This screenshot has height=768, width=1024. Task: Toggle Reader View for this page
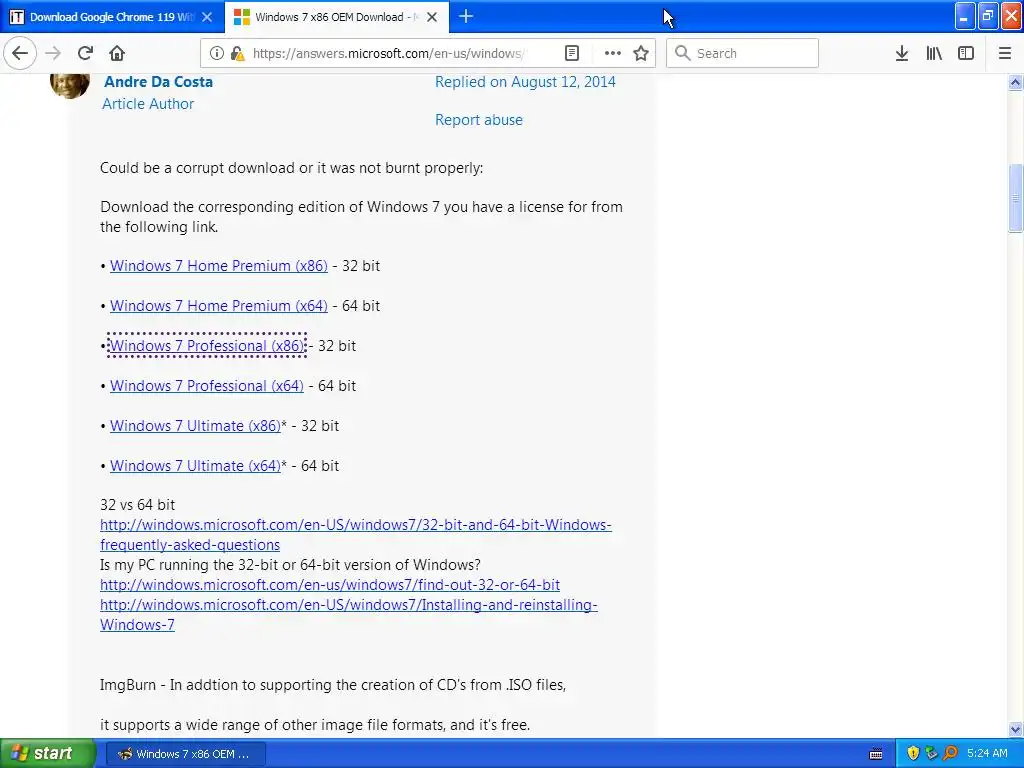click(x=571, y=53)
